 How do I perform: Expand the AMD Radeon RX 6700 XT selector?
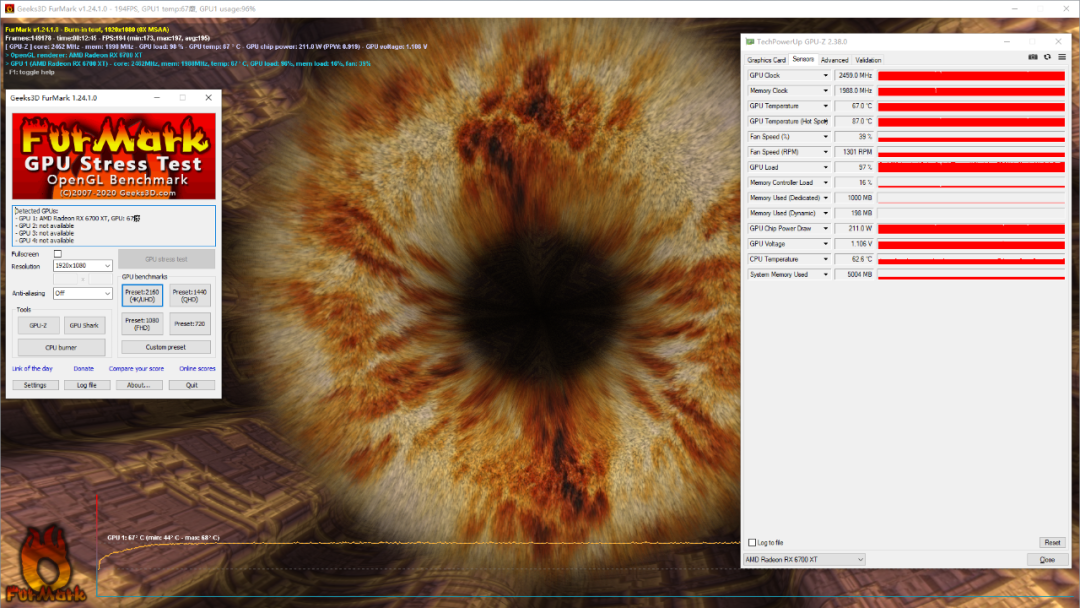(804, 560)
